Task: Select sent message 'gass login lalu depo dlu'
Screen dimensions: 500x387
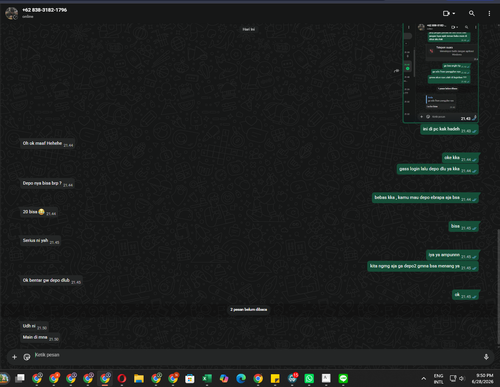Action: (x=438, y=169)
